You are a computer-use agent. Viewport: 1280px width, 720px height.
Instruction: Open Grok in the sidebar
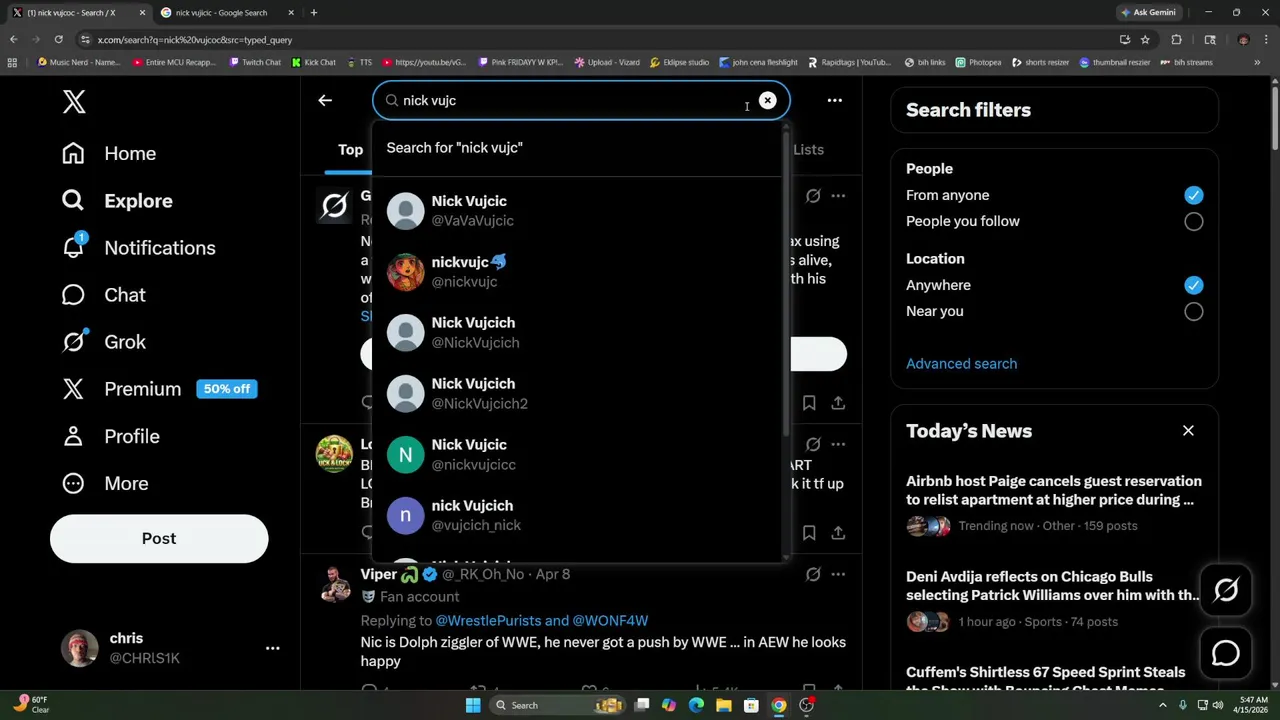pos(104,342)
